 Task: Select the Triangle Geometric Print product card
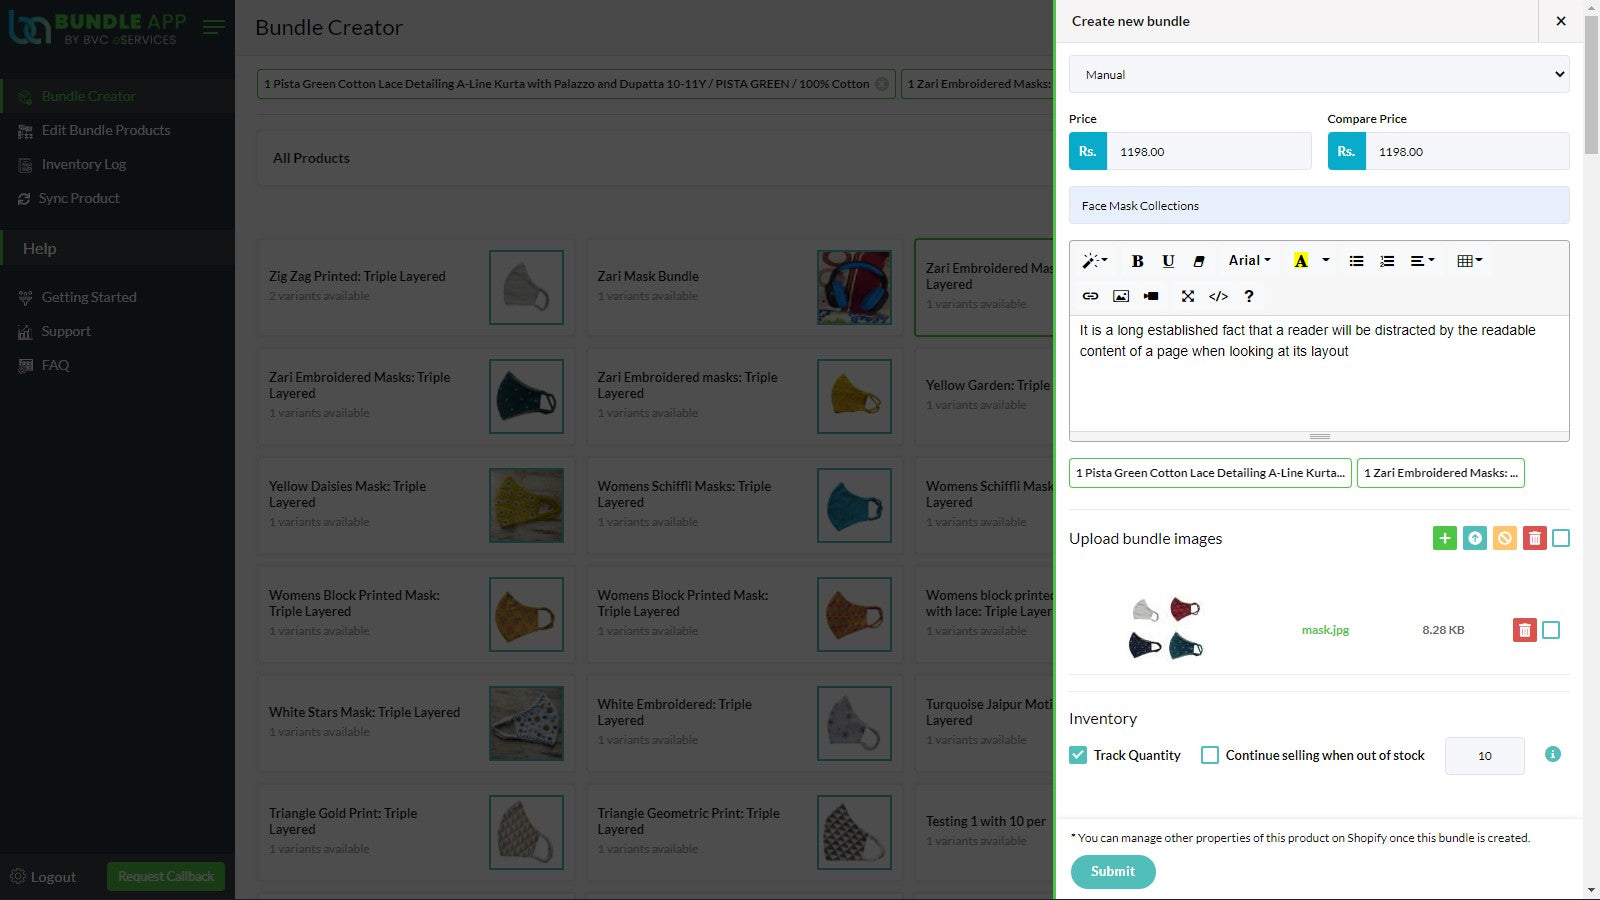point(744,832)
